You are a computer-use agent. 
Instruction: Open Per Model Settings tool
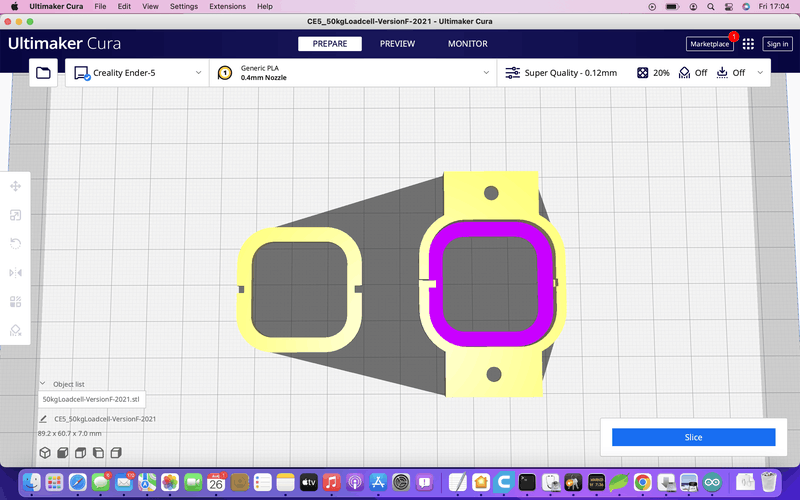16,301
